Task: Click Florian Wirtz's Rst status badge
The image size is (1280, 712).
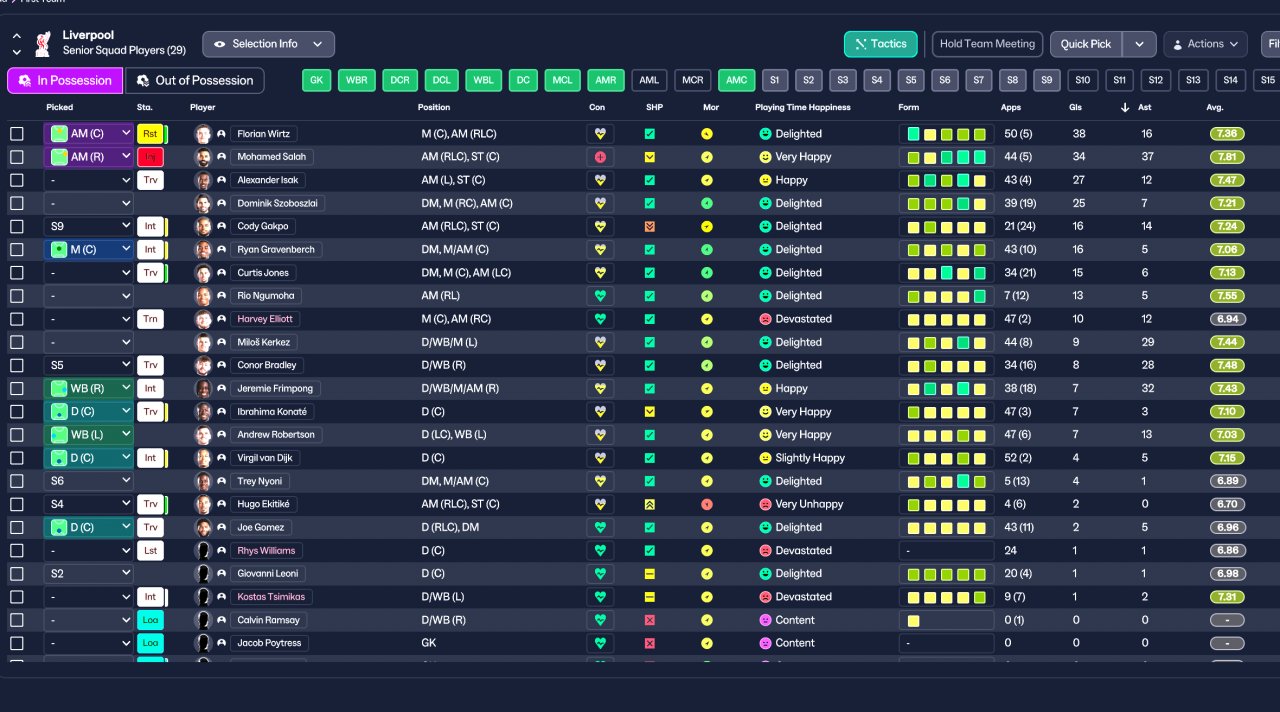Action: (150, 134)
